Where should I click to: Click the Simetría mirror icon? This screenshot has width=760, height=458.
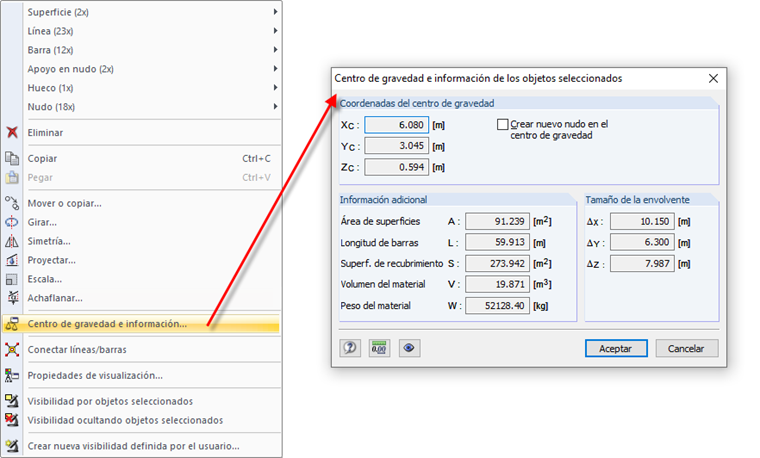pyautogui.click(x=12, y=241)
